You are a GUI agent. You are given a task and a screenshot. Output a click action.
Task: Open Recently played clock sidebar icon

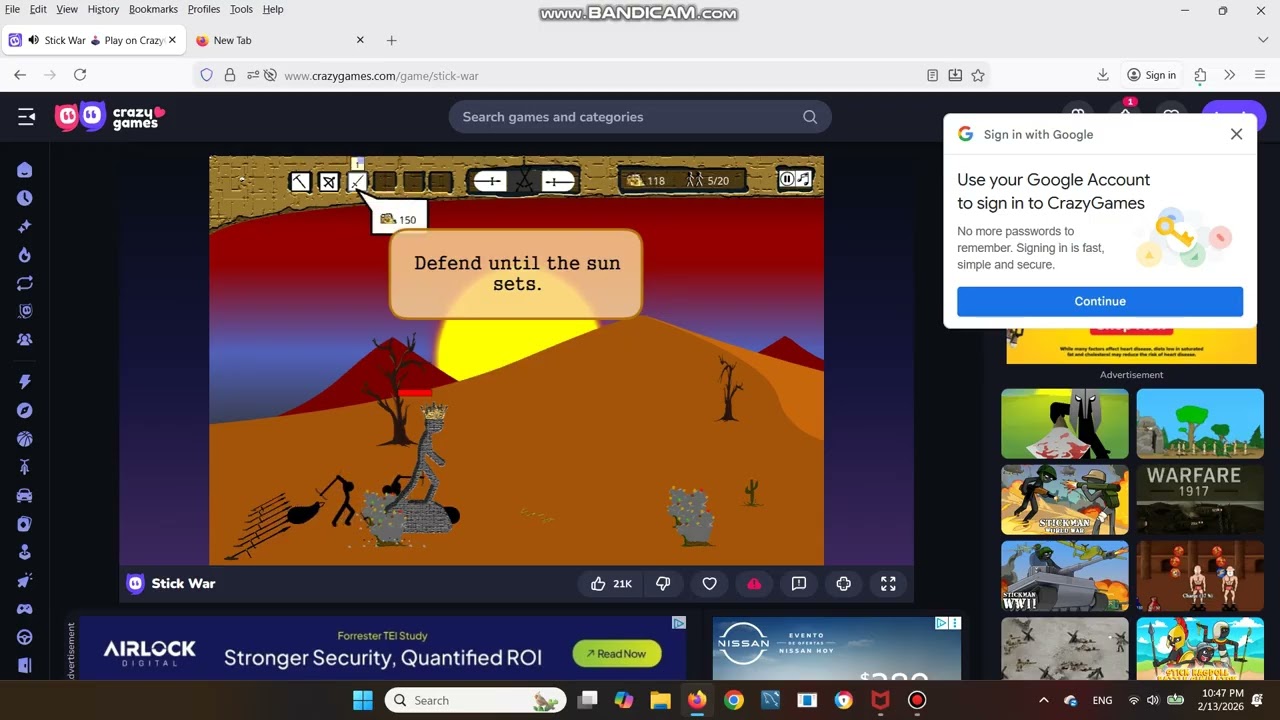(25, 198)
